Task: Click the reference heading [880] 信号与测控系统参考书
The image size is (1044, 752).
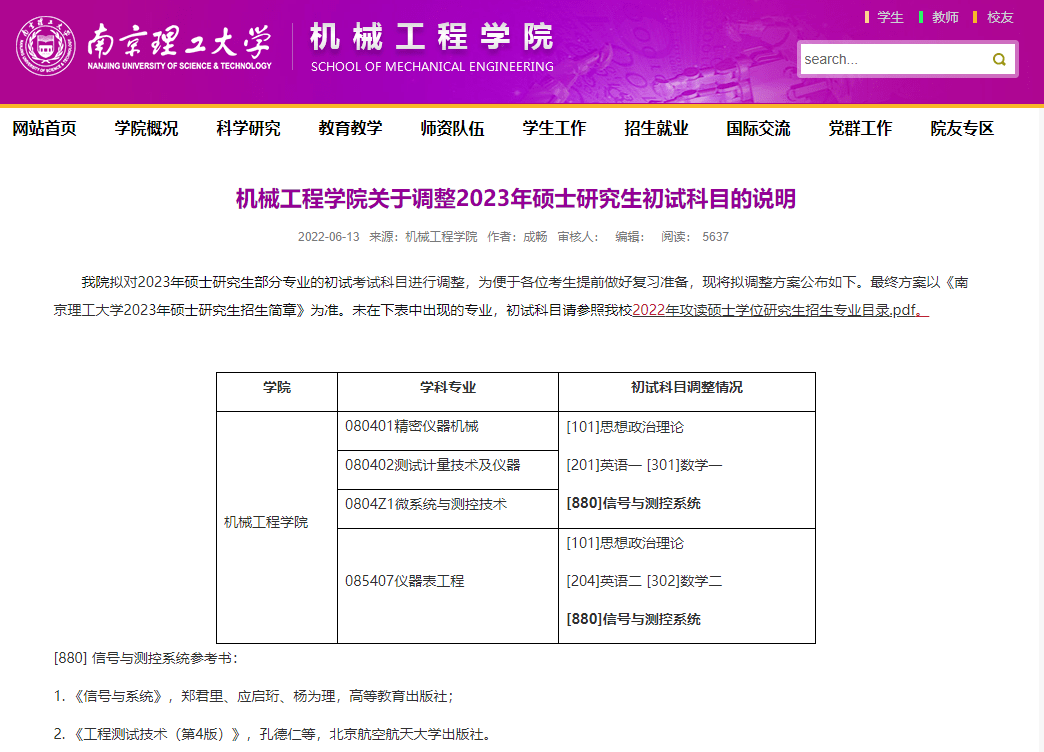Action: (145, 658)
